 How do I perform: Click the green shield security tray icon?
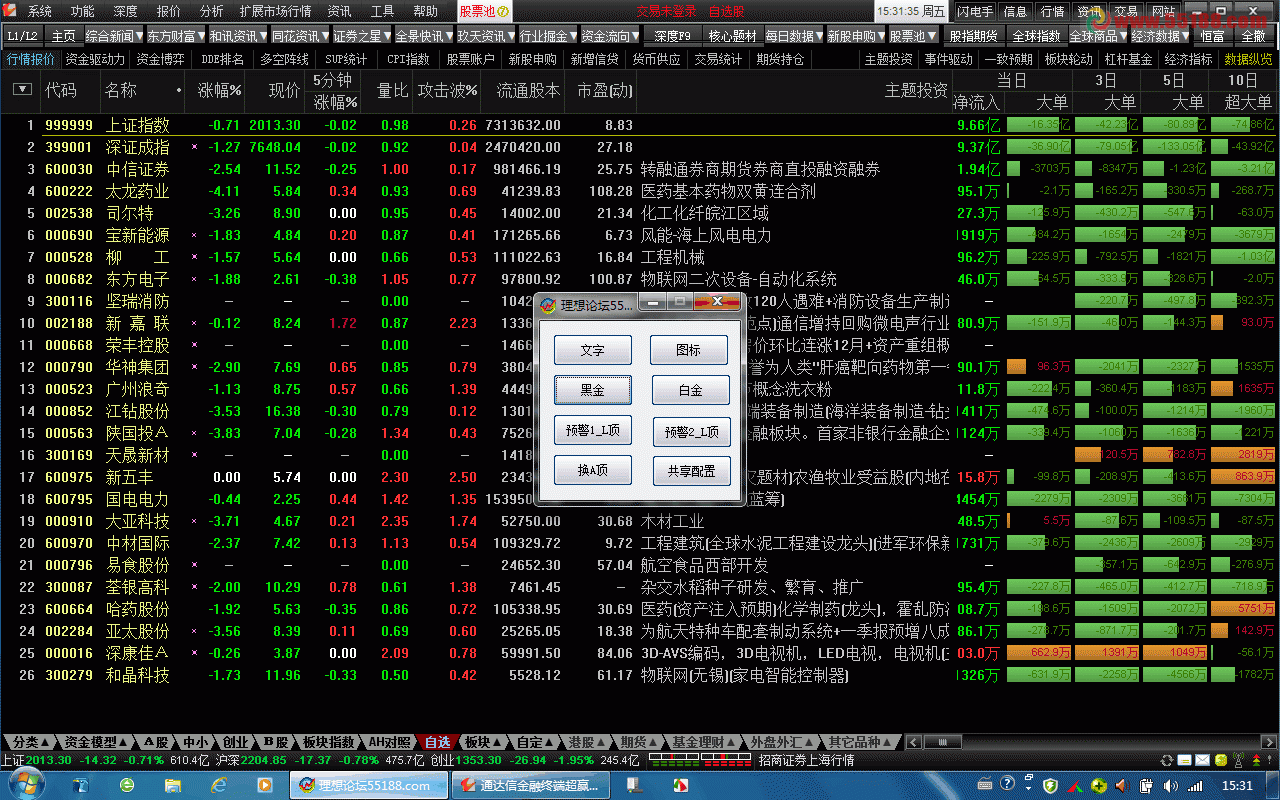pos(1050,785)
